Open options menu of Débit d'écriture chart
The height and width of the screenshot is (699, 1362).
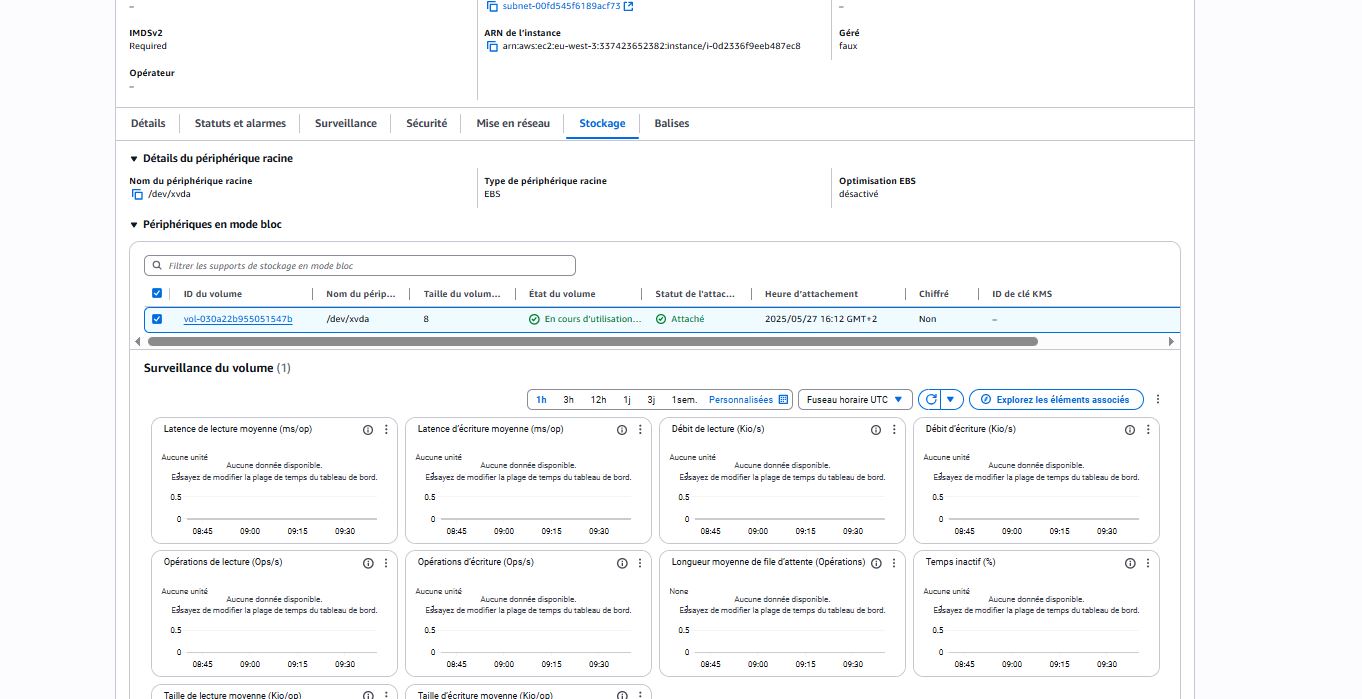[x=1148, y=430]
